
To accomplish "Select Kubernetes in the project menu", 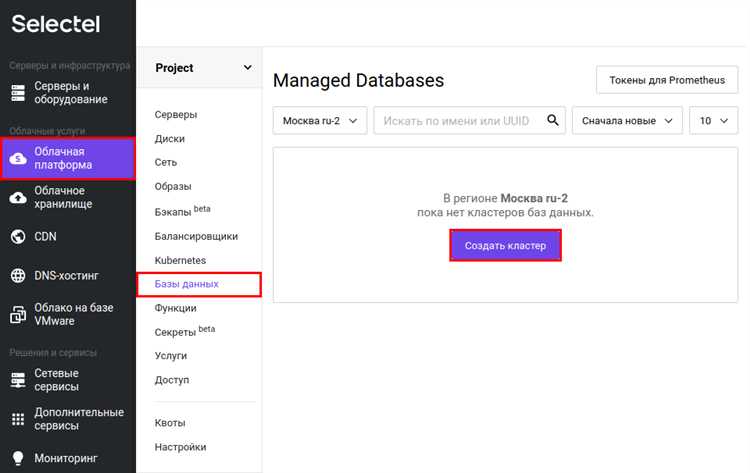I will coord(181,260).
